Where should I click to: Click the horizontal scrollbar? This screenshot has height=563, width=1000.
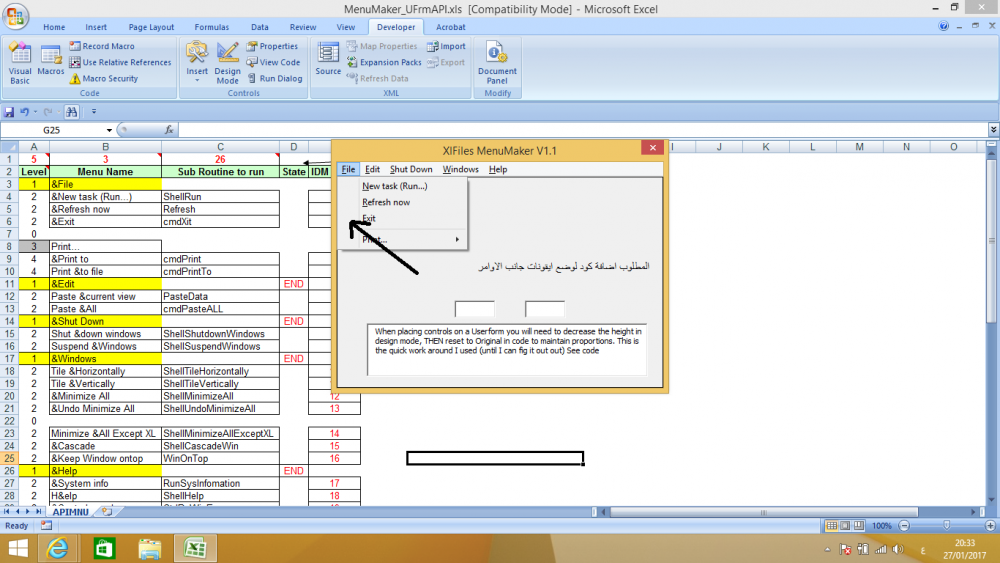[764, 512]
